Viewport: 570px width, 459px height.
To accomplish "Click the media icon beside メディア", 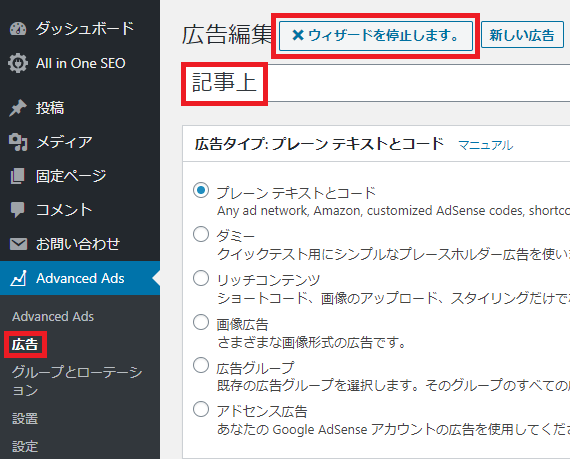I will pyautogui.click(x=18, y=142).
